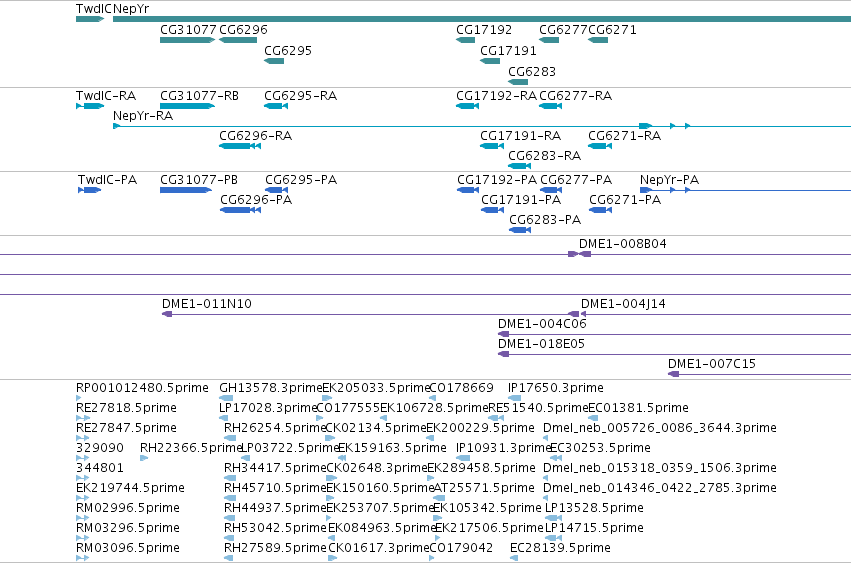The height and width of the screenshot is (563, 851).
Task: Click the 344801 feature label
Action: pos(100,469)
